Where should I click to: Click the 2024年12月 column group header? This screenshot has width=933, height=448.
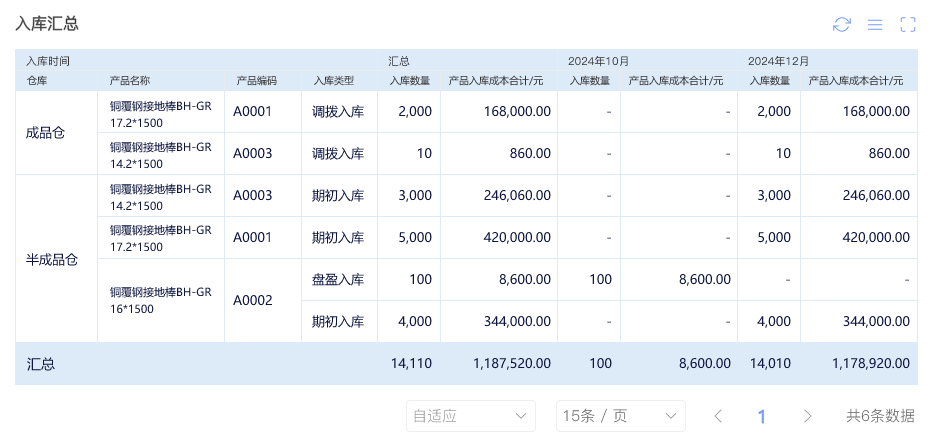(777, 61)
